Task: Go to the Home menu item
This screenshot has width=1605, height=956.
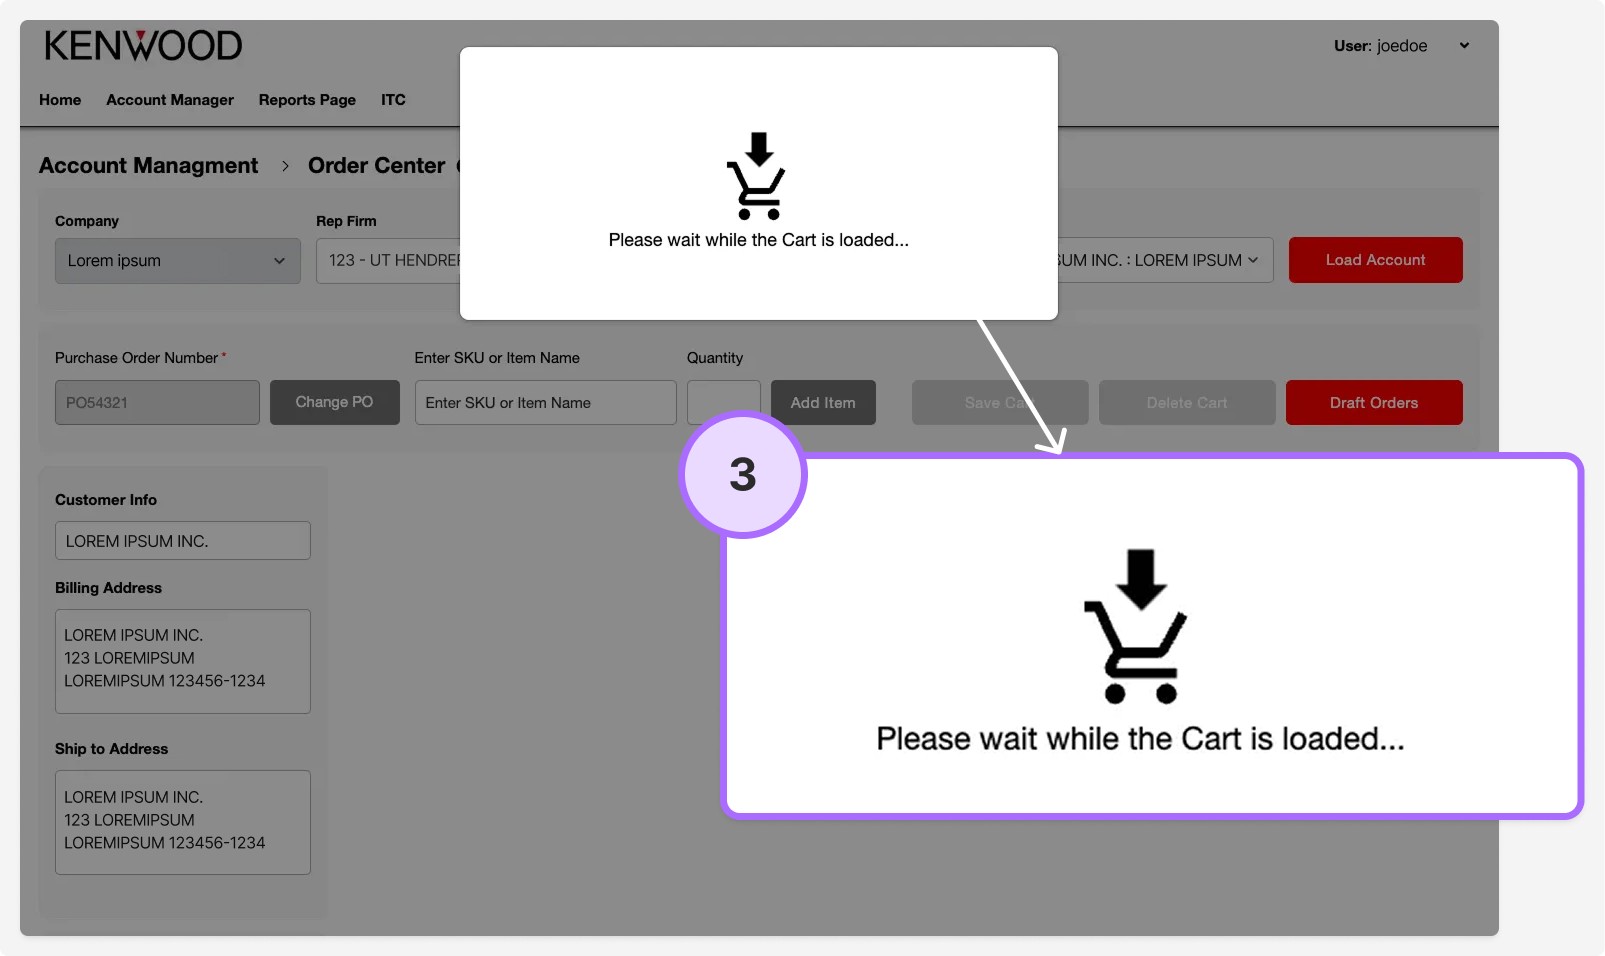Action: click(x=59, y=100)
